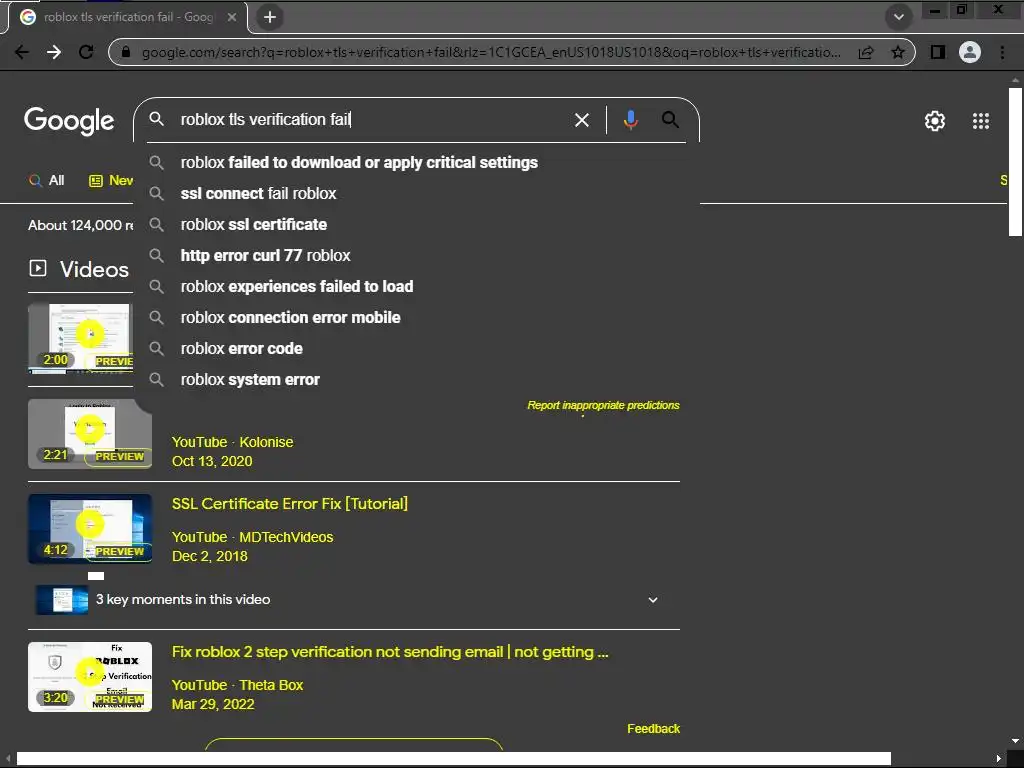Screen dimensions: 1024x768
Task: Click the 'Oct 13, 2020' date text
Action: pyautogui.click(x=212, y=461)
